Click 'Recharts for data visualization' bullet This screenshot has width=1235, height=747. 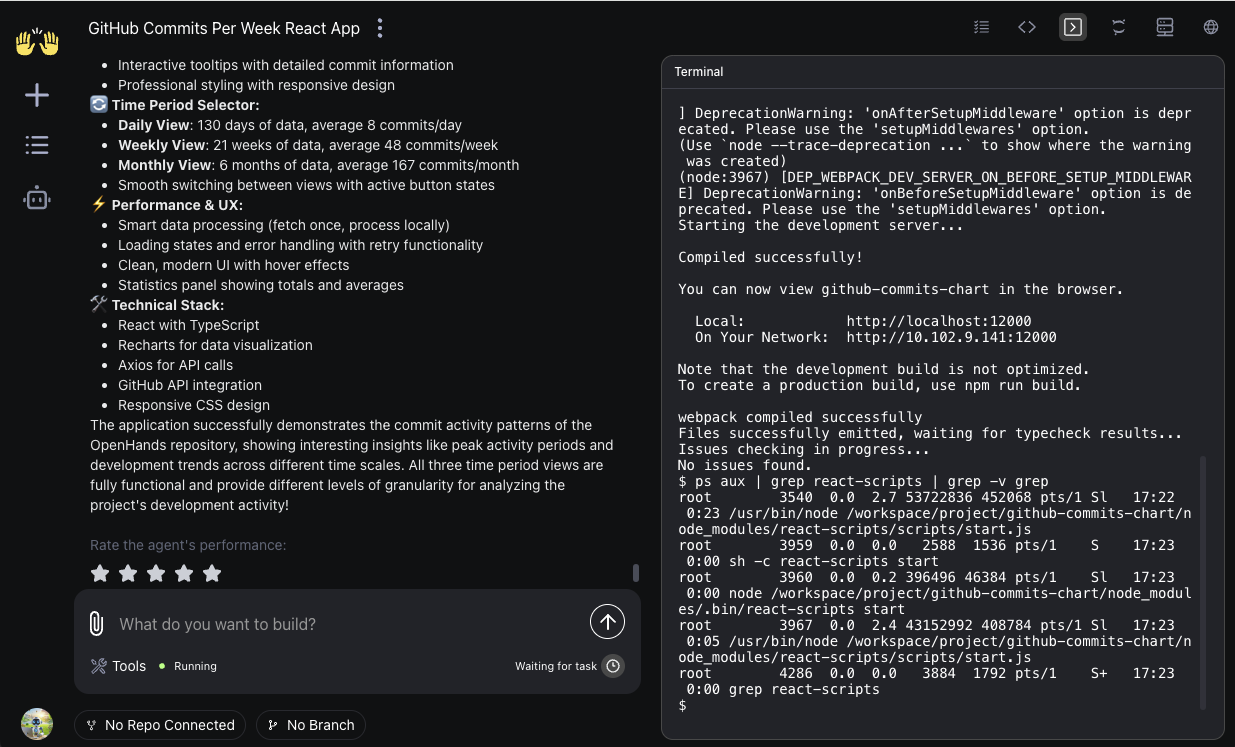(x=215, y=345)
